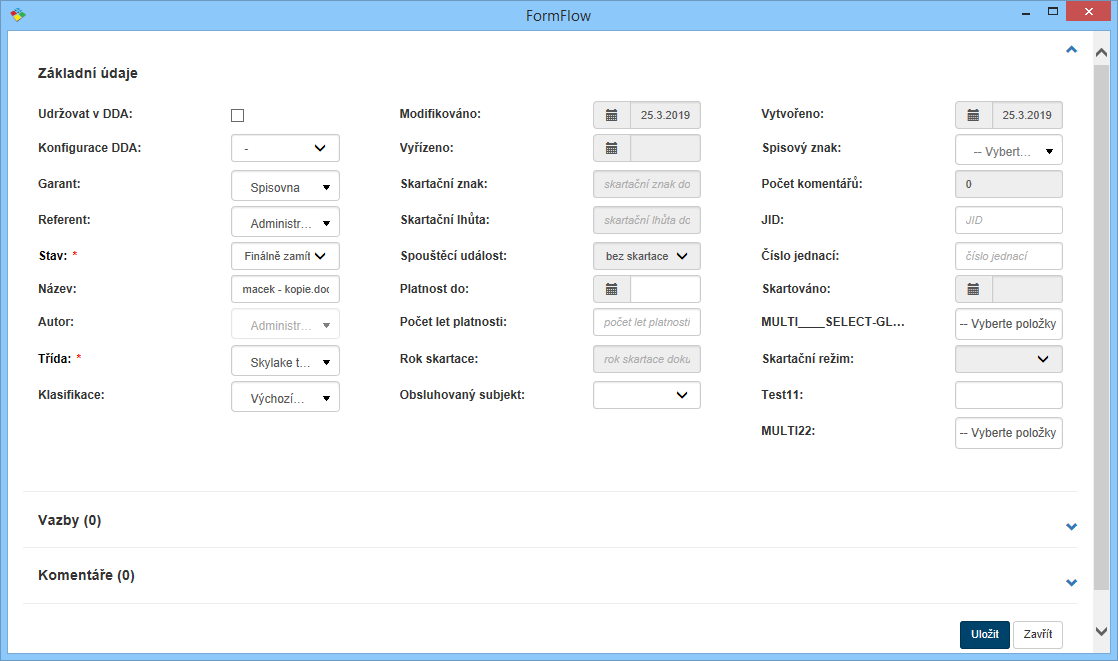The image size is (1118, 661).
Task: Open the Konfigurace DDA dropdown
Action: [x=285, y=149]
